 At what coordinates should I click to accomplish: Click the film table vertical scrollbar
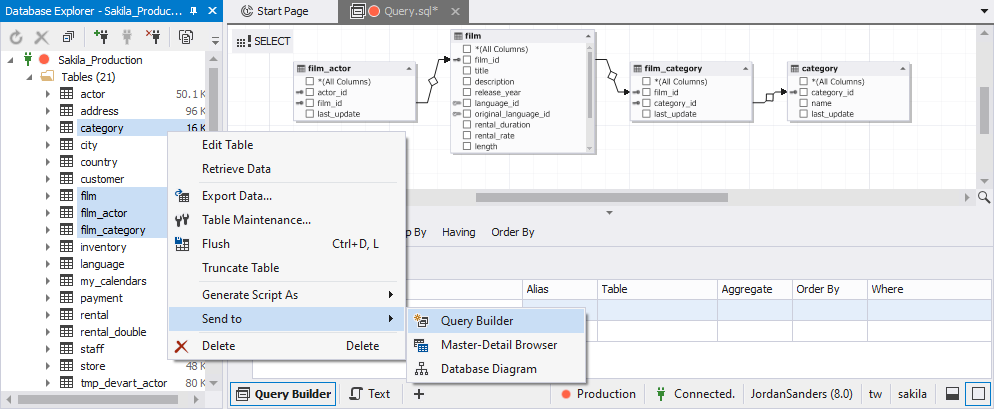[590, 85]
